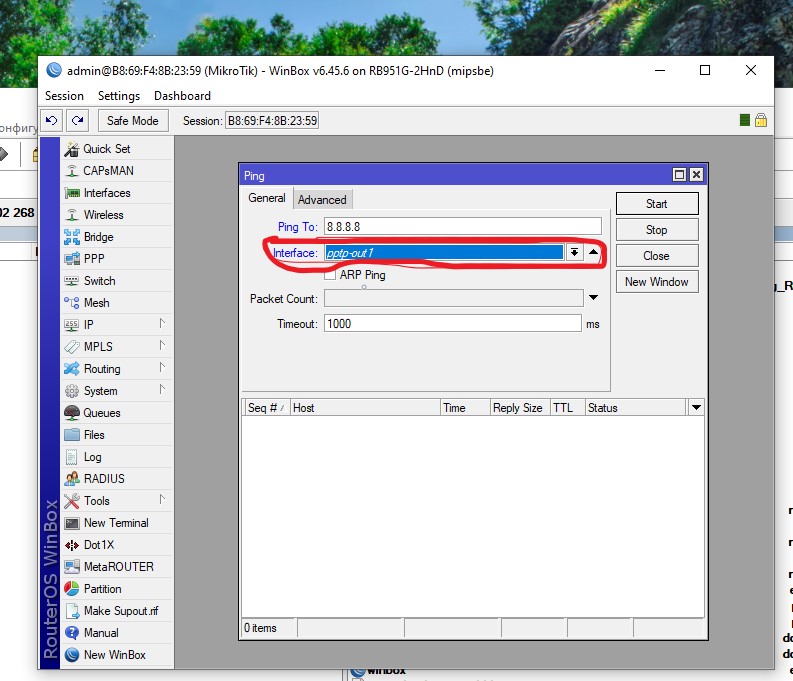Open a New Terminal

coord(117,523)
